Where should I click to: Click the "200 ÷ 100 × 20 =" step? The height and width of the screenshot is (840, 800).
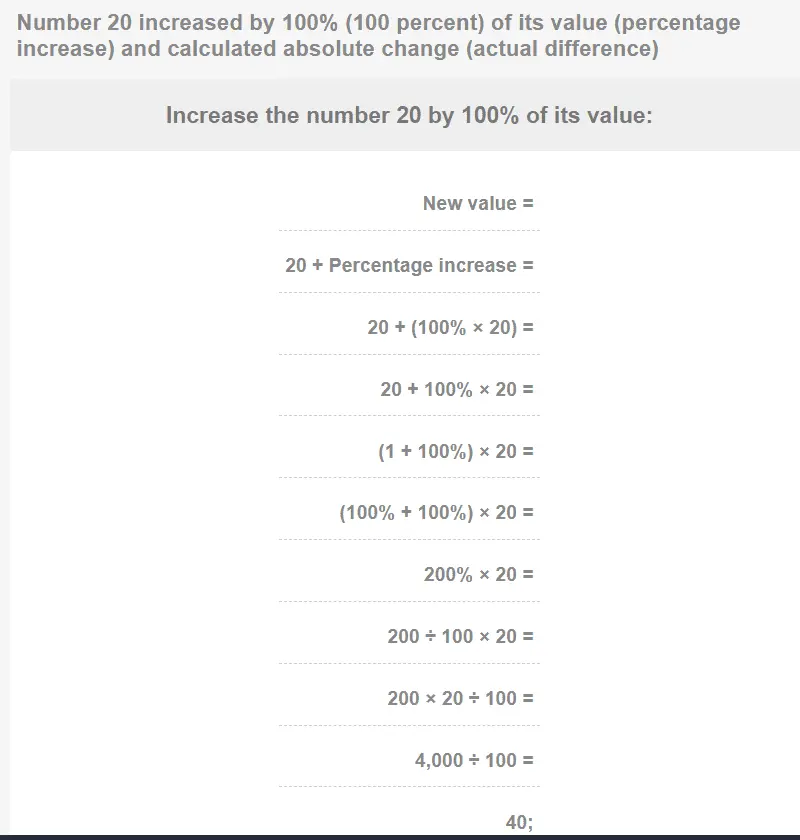461,636
